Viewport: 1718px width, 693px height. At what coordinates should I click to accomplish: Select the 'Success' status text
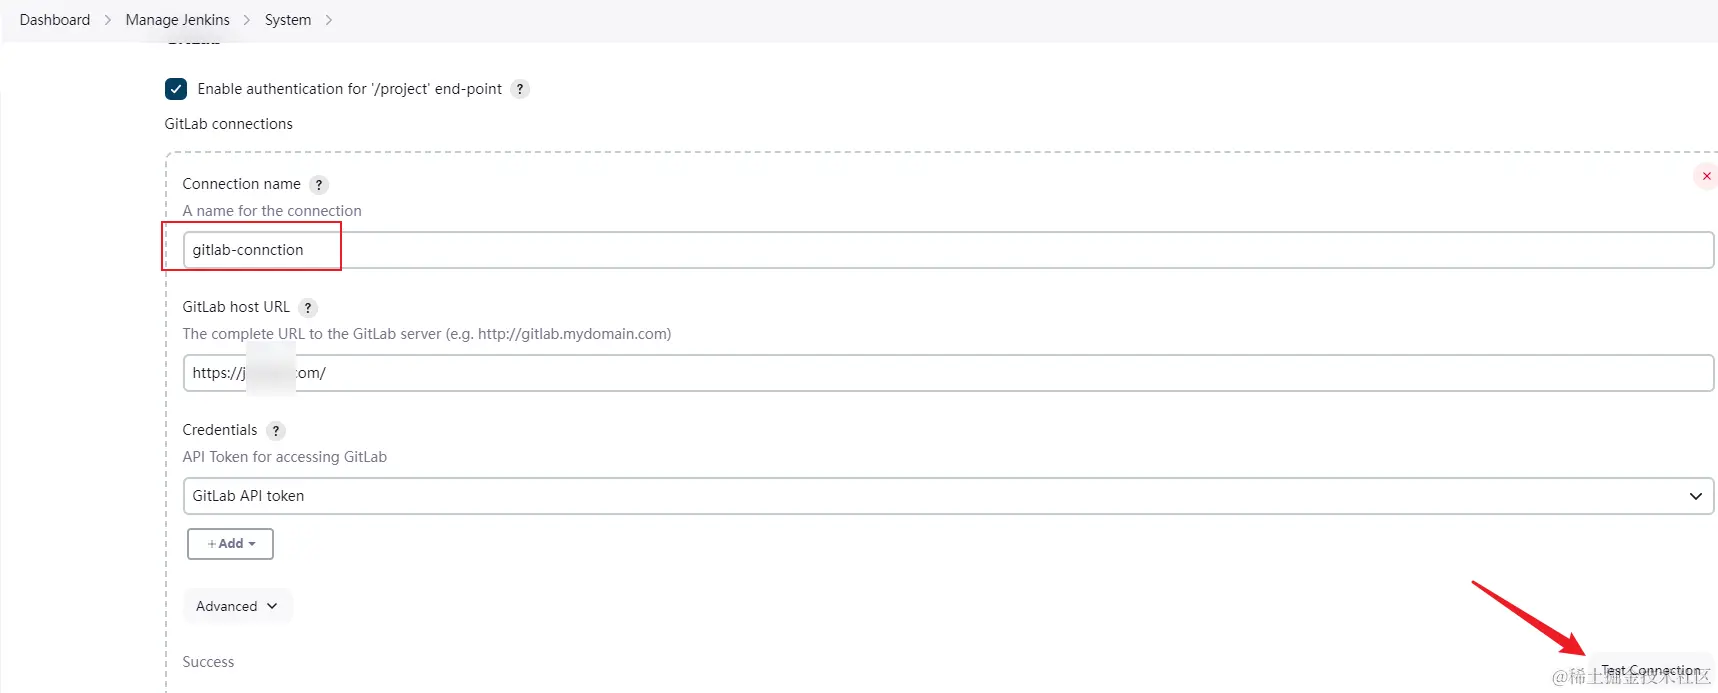pyautogui.click(x=208, y=662)
